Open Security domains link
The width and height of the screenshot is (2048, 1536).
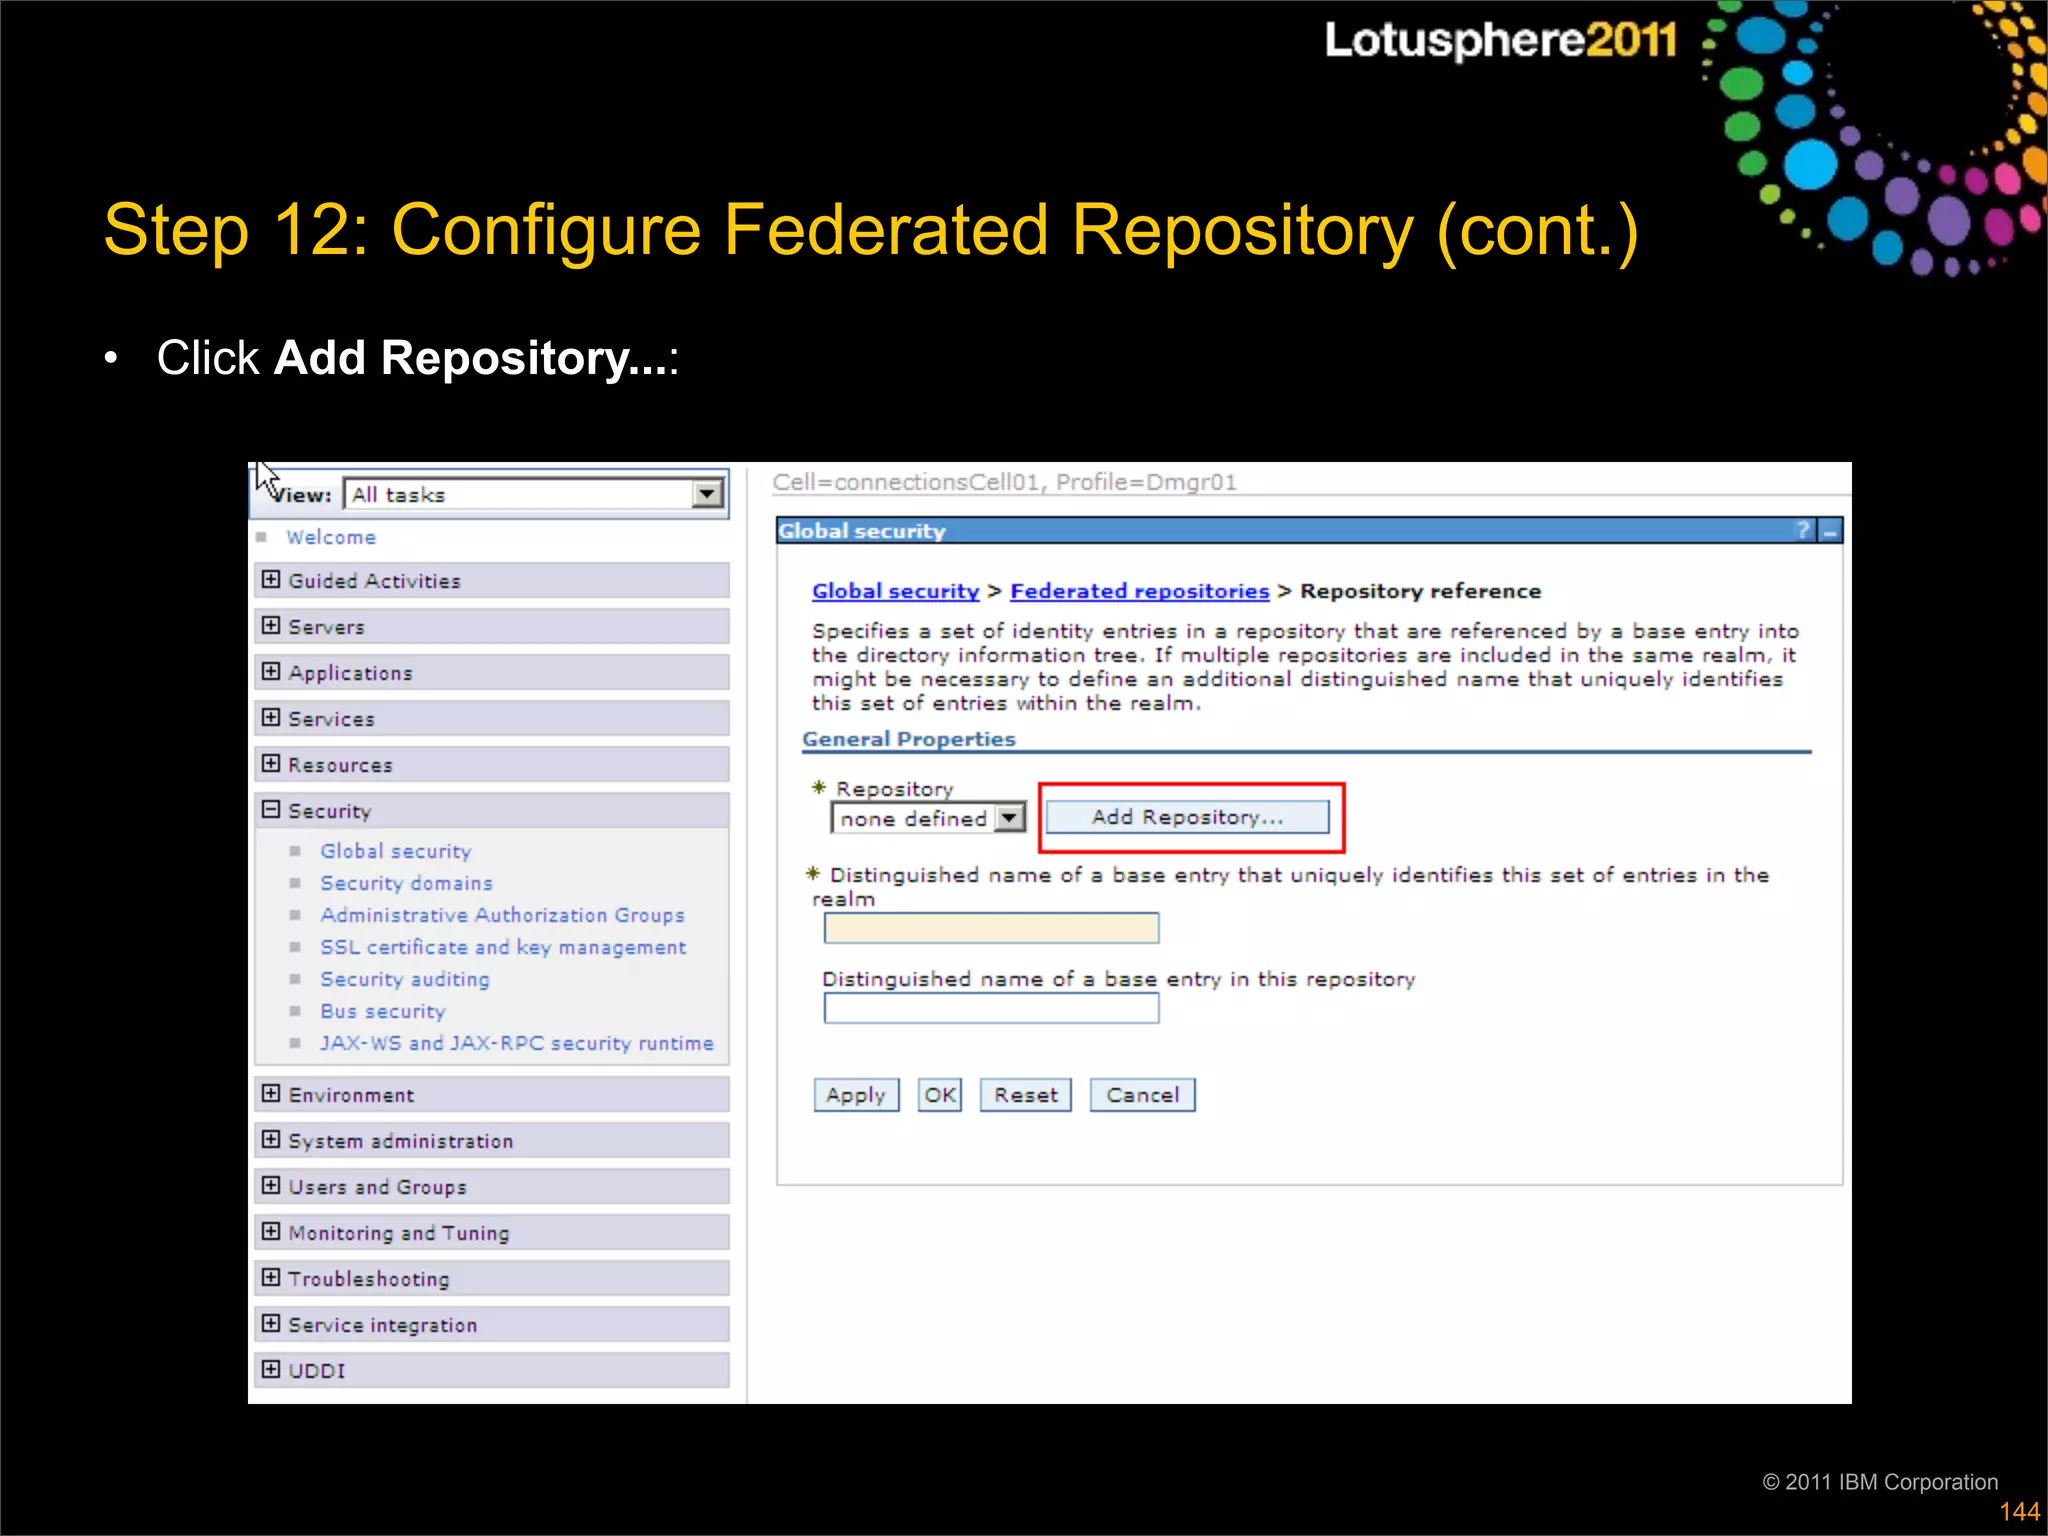(406, 883)
